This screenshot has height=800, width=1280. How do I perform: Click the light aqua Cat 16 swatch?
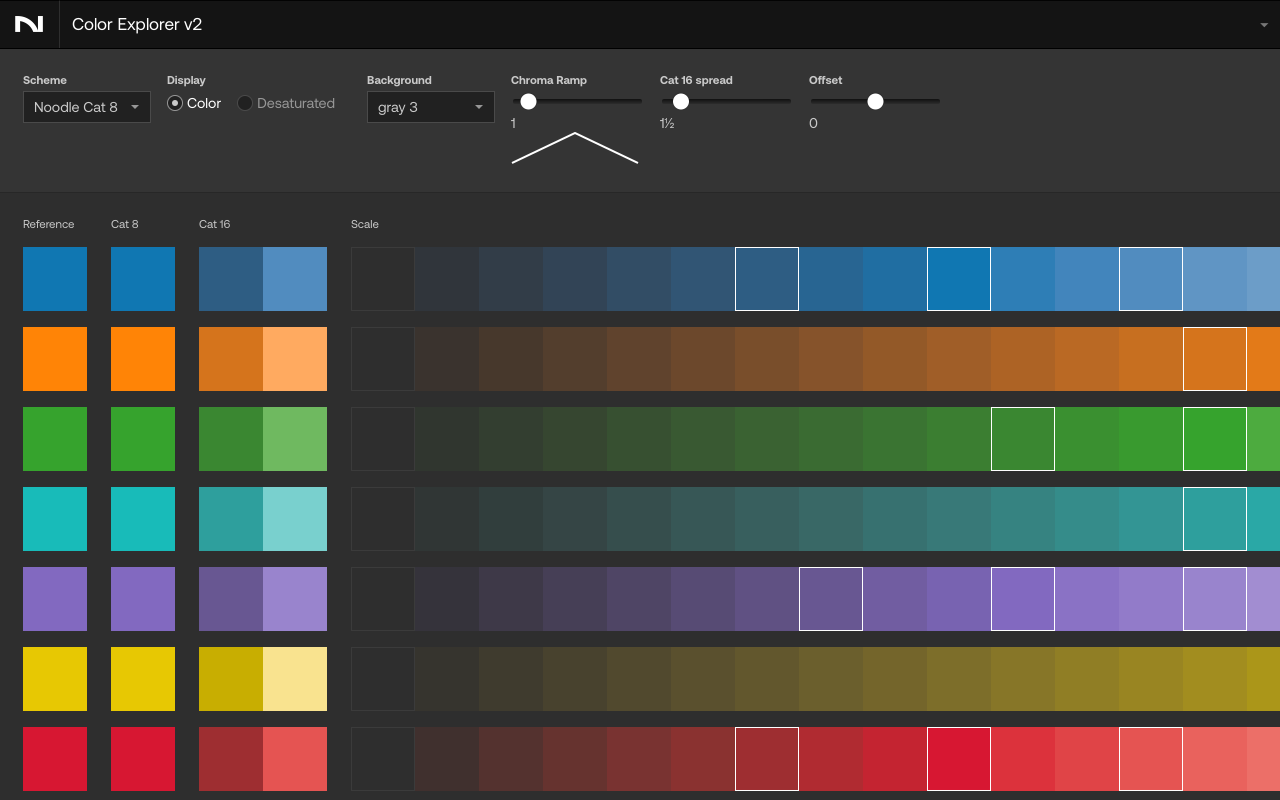coord(295,519)
